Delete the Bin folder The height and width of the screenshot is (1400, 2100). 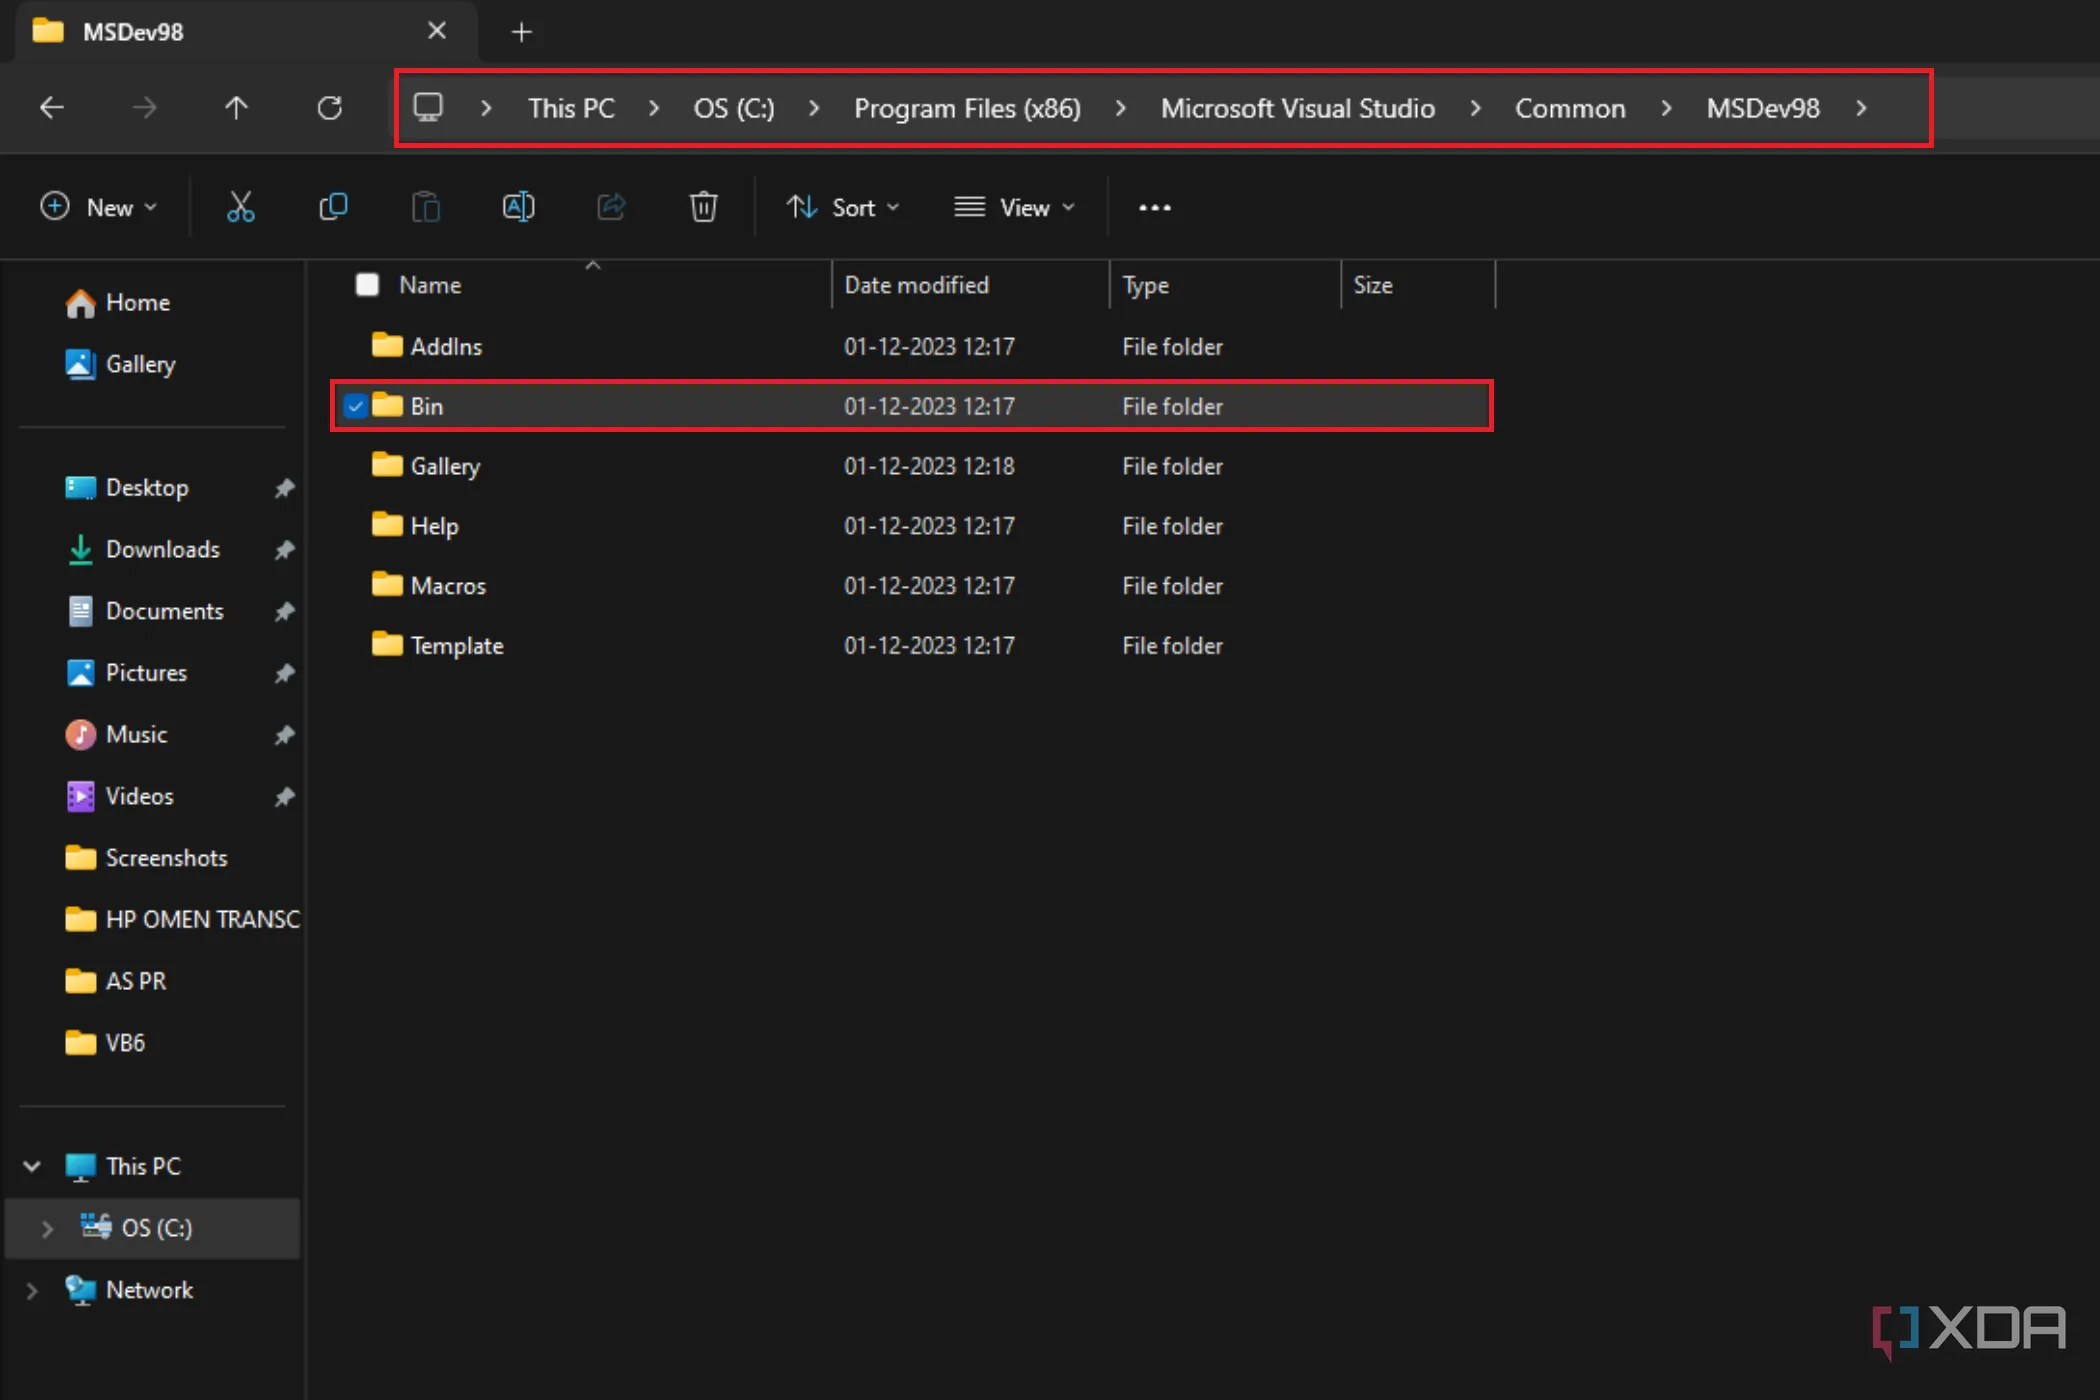point(703,207)
